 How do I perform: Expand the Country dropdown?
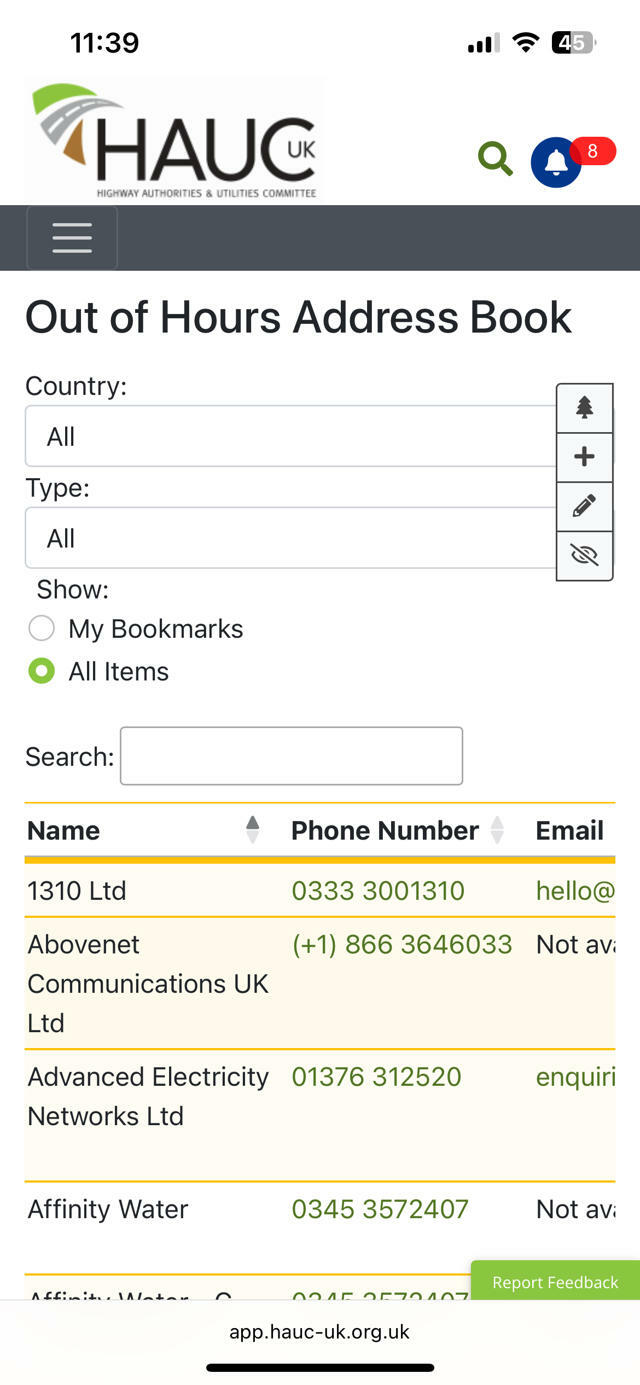click(x=290, y=436)
